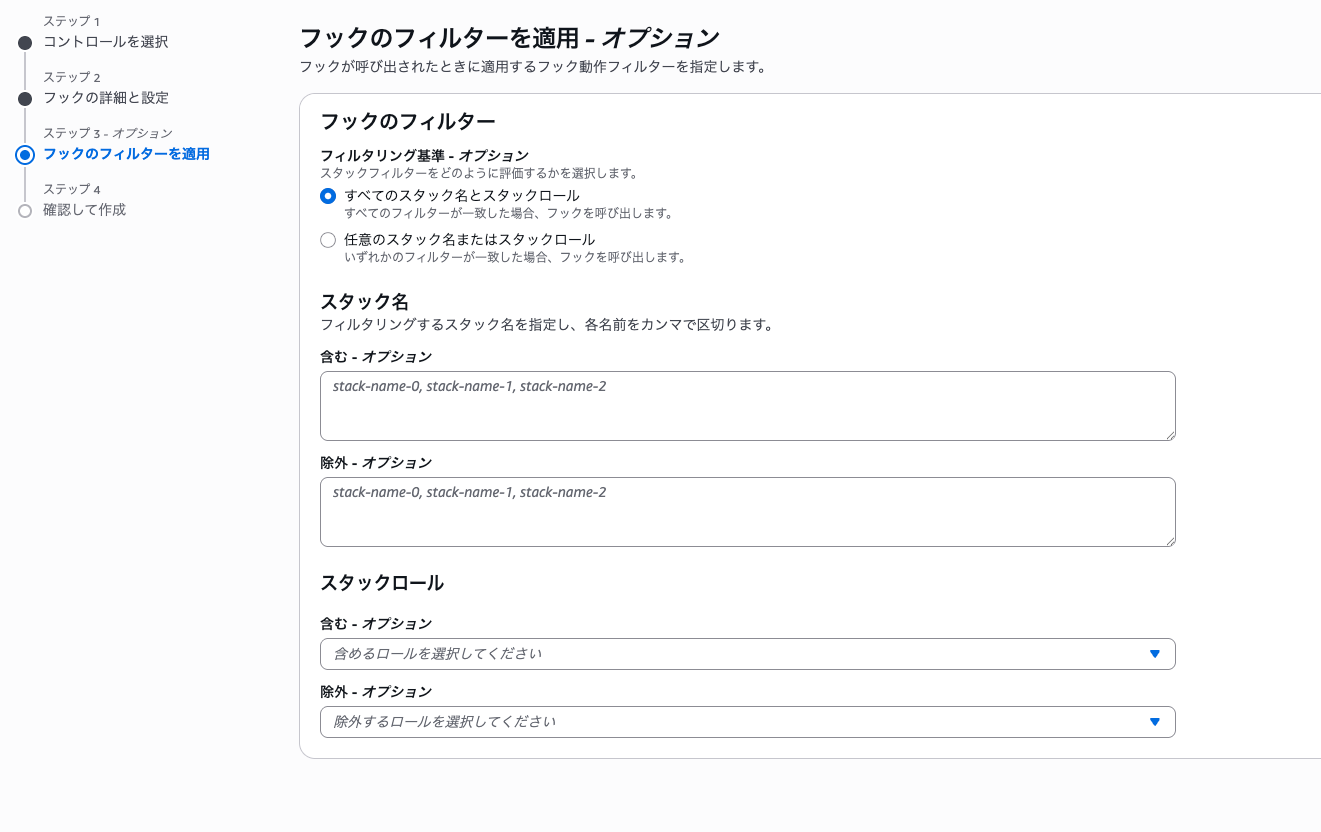The height and width of the screenshot is (832, 1321).
Task: Click current step フックのフィルターを適用
Action: click(126, 154)
